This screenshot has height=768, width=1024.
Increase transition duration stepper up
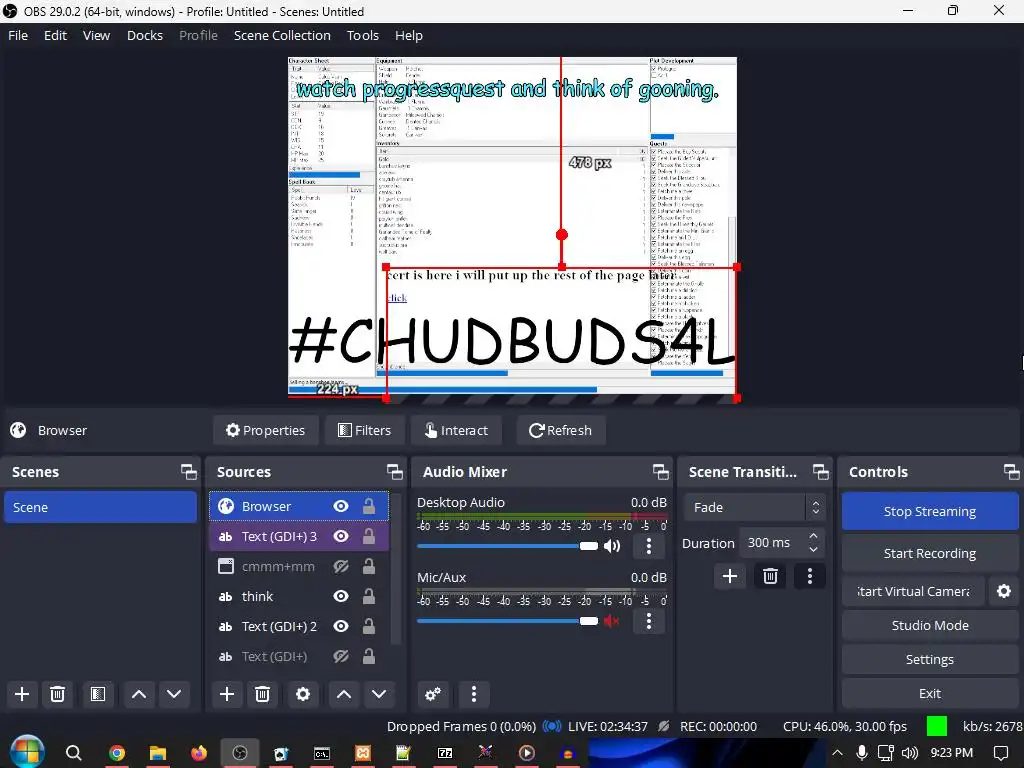813,536
